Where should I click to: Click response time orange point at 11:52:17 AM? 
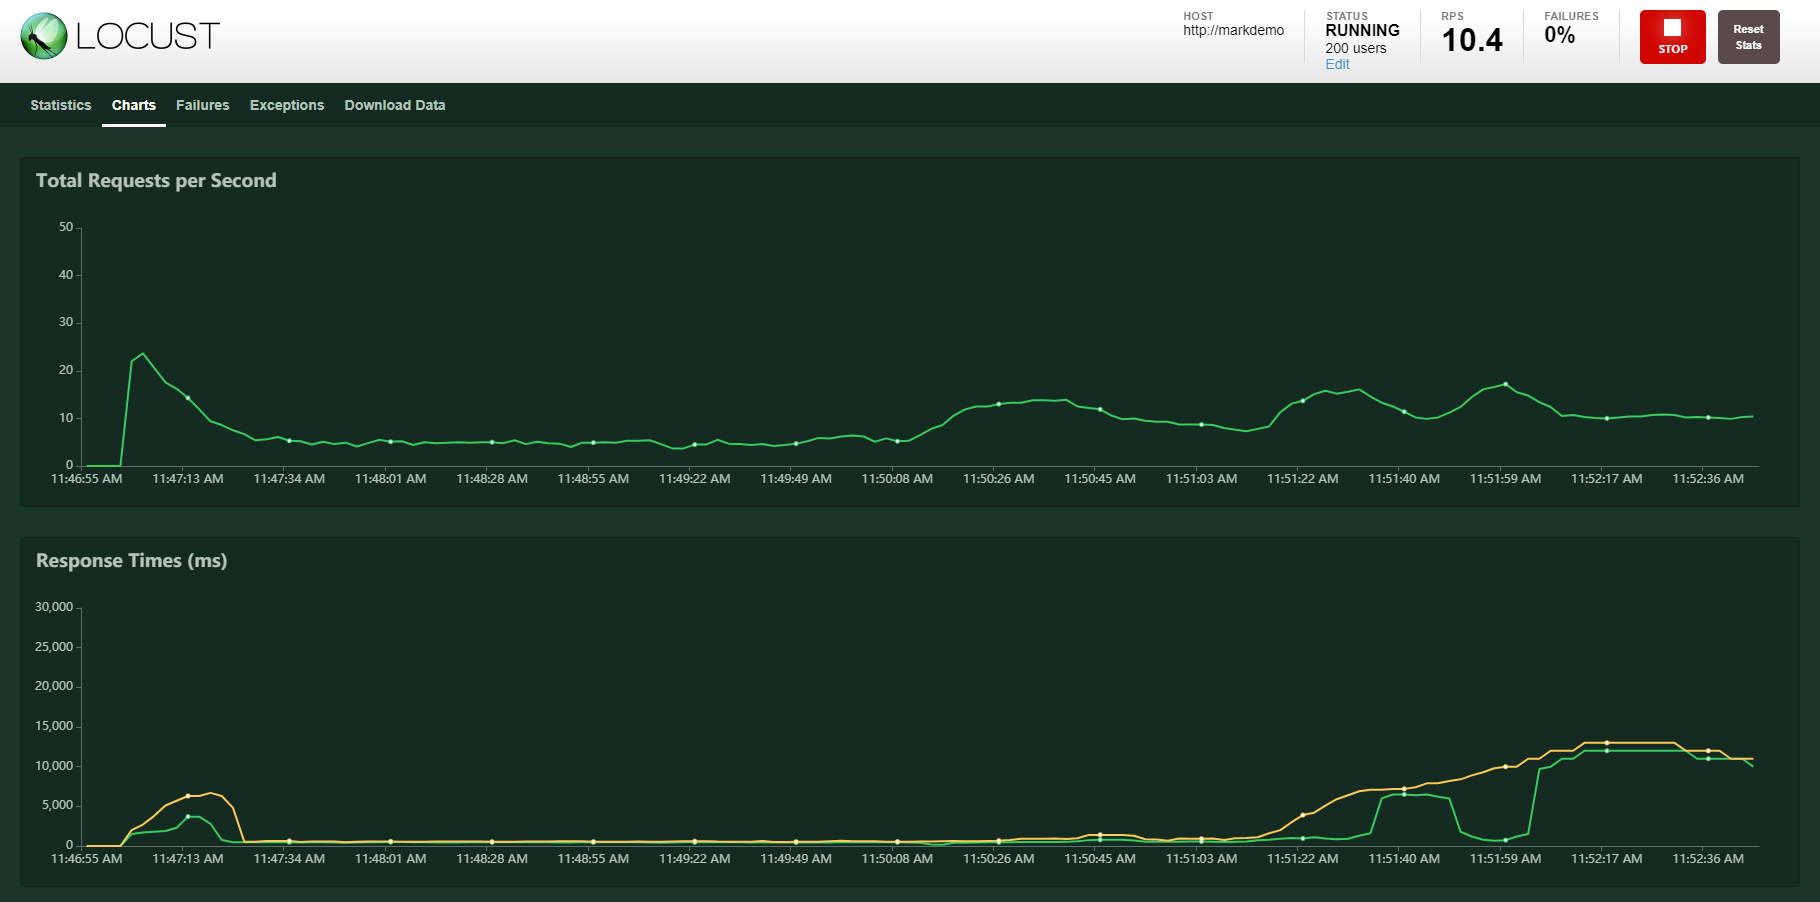1607,743
